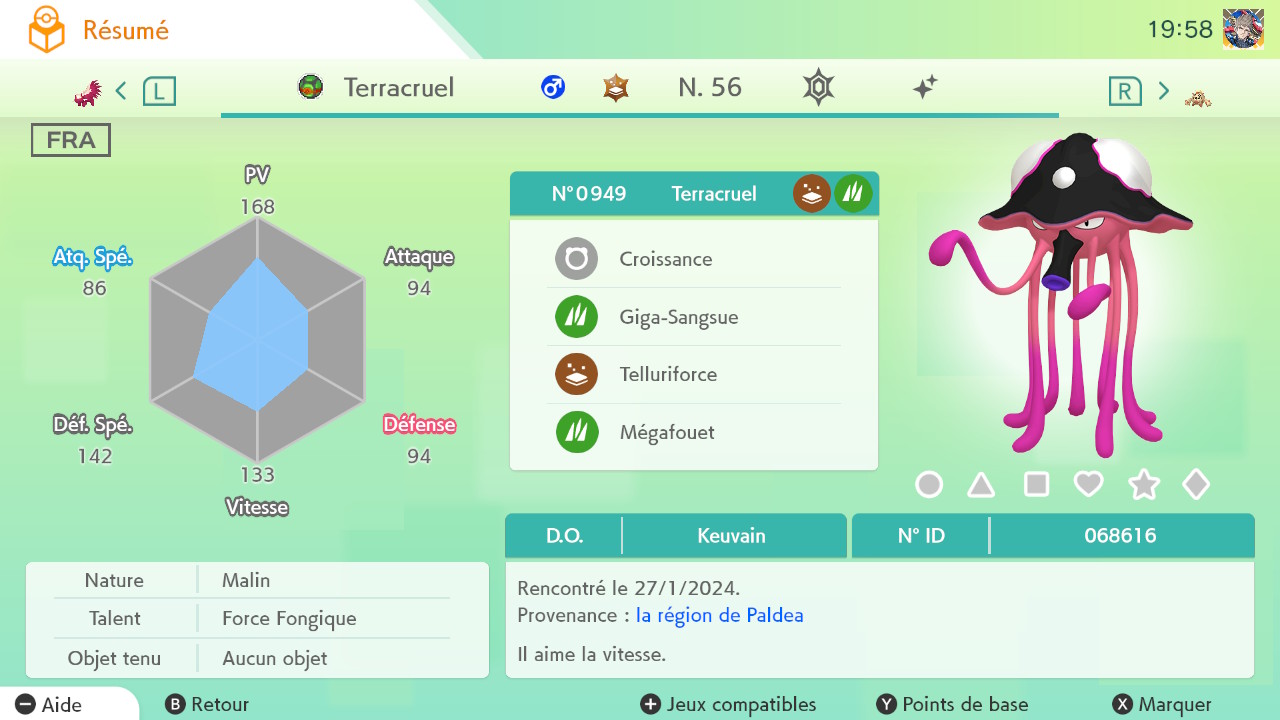Select the Ground type icon beside Telluriforce
Image resolution: width=1280 pixels, height=720 pixels.
[577, 374]
